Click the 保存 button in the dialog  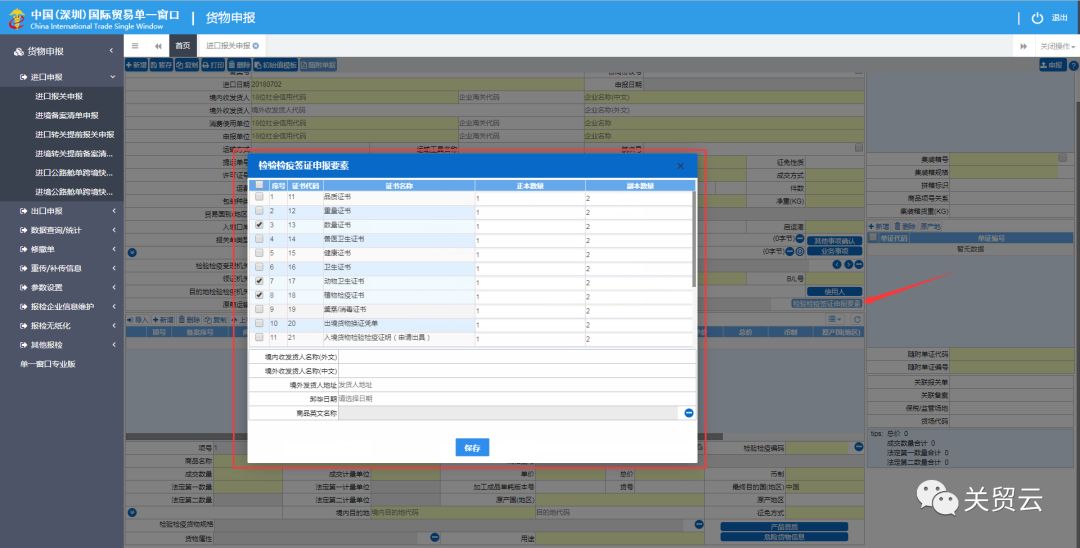pyautogui.click(x=472, y=447)
